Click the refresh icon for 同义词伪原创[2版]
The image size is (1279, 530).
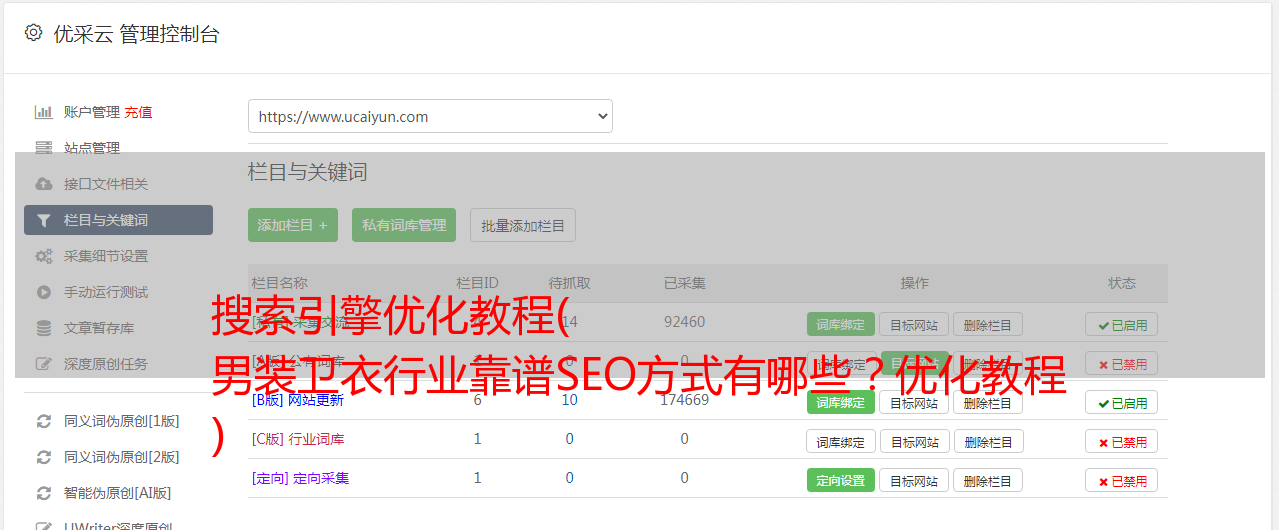click(43, 457)
